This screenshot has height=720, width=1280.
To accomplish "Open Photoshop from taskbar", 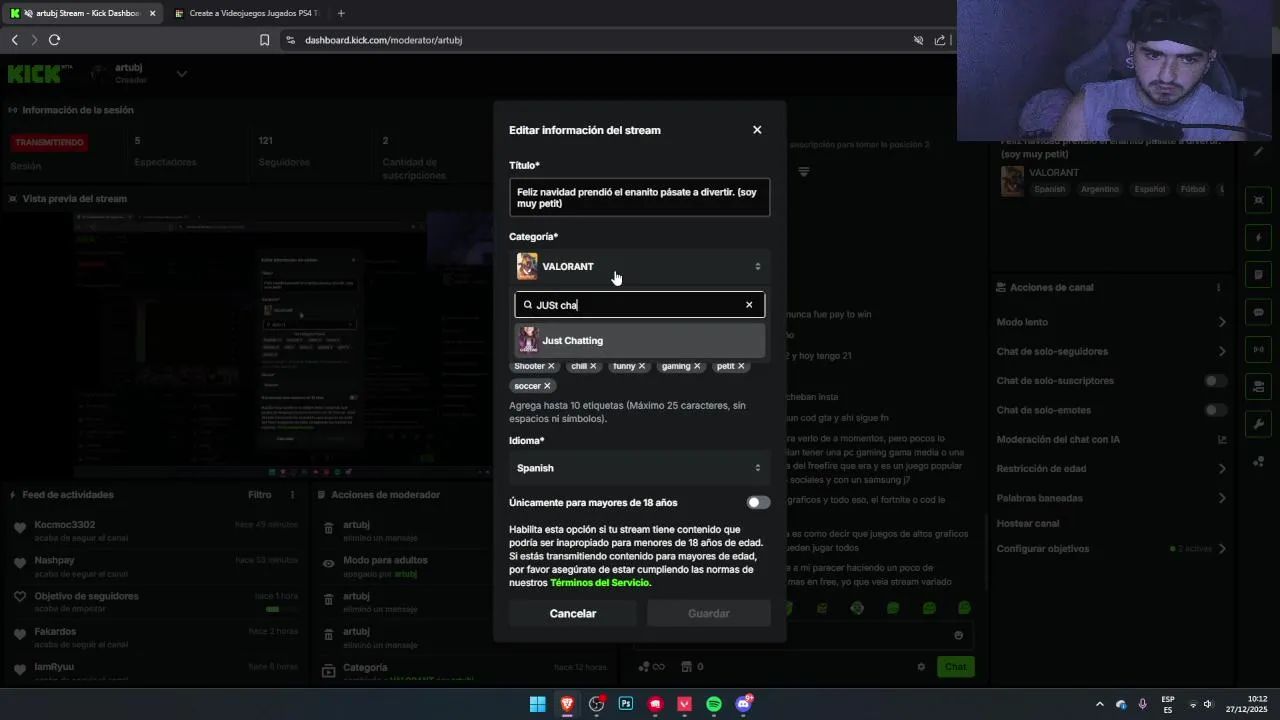I will (626, 704).
